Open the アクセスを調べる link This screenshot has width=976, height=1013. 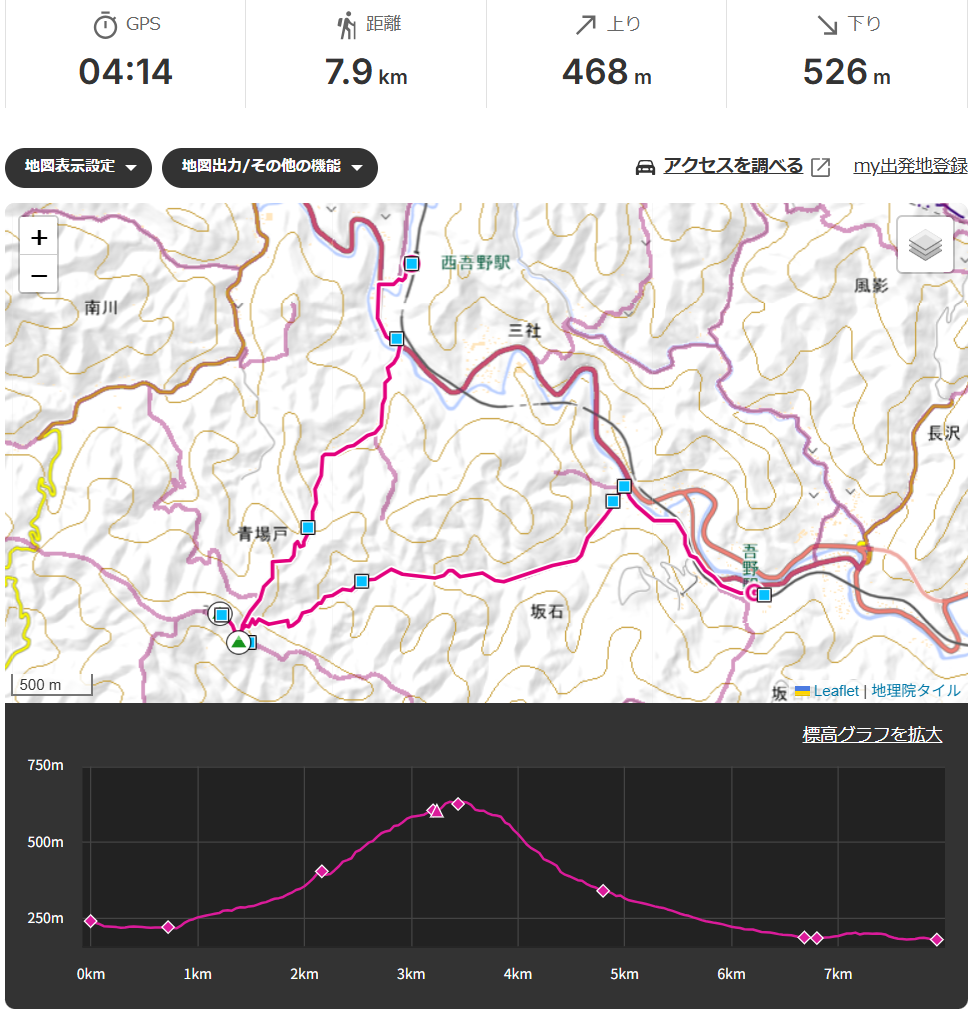(x=733, y=166)
